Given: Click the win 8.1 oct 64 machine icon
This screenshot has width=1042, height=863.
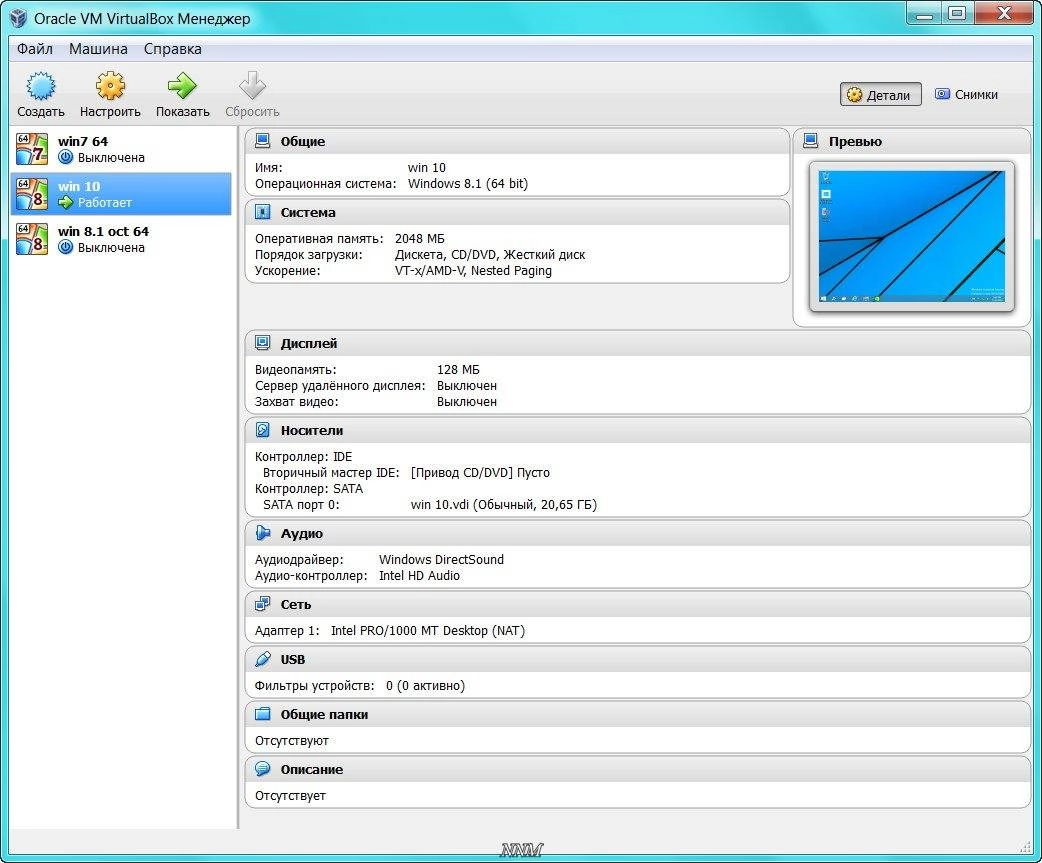Looking at the screenshot, I should [32, 239].
